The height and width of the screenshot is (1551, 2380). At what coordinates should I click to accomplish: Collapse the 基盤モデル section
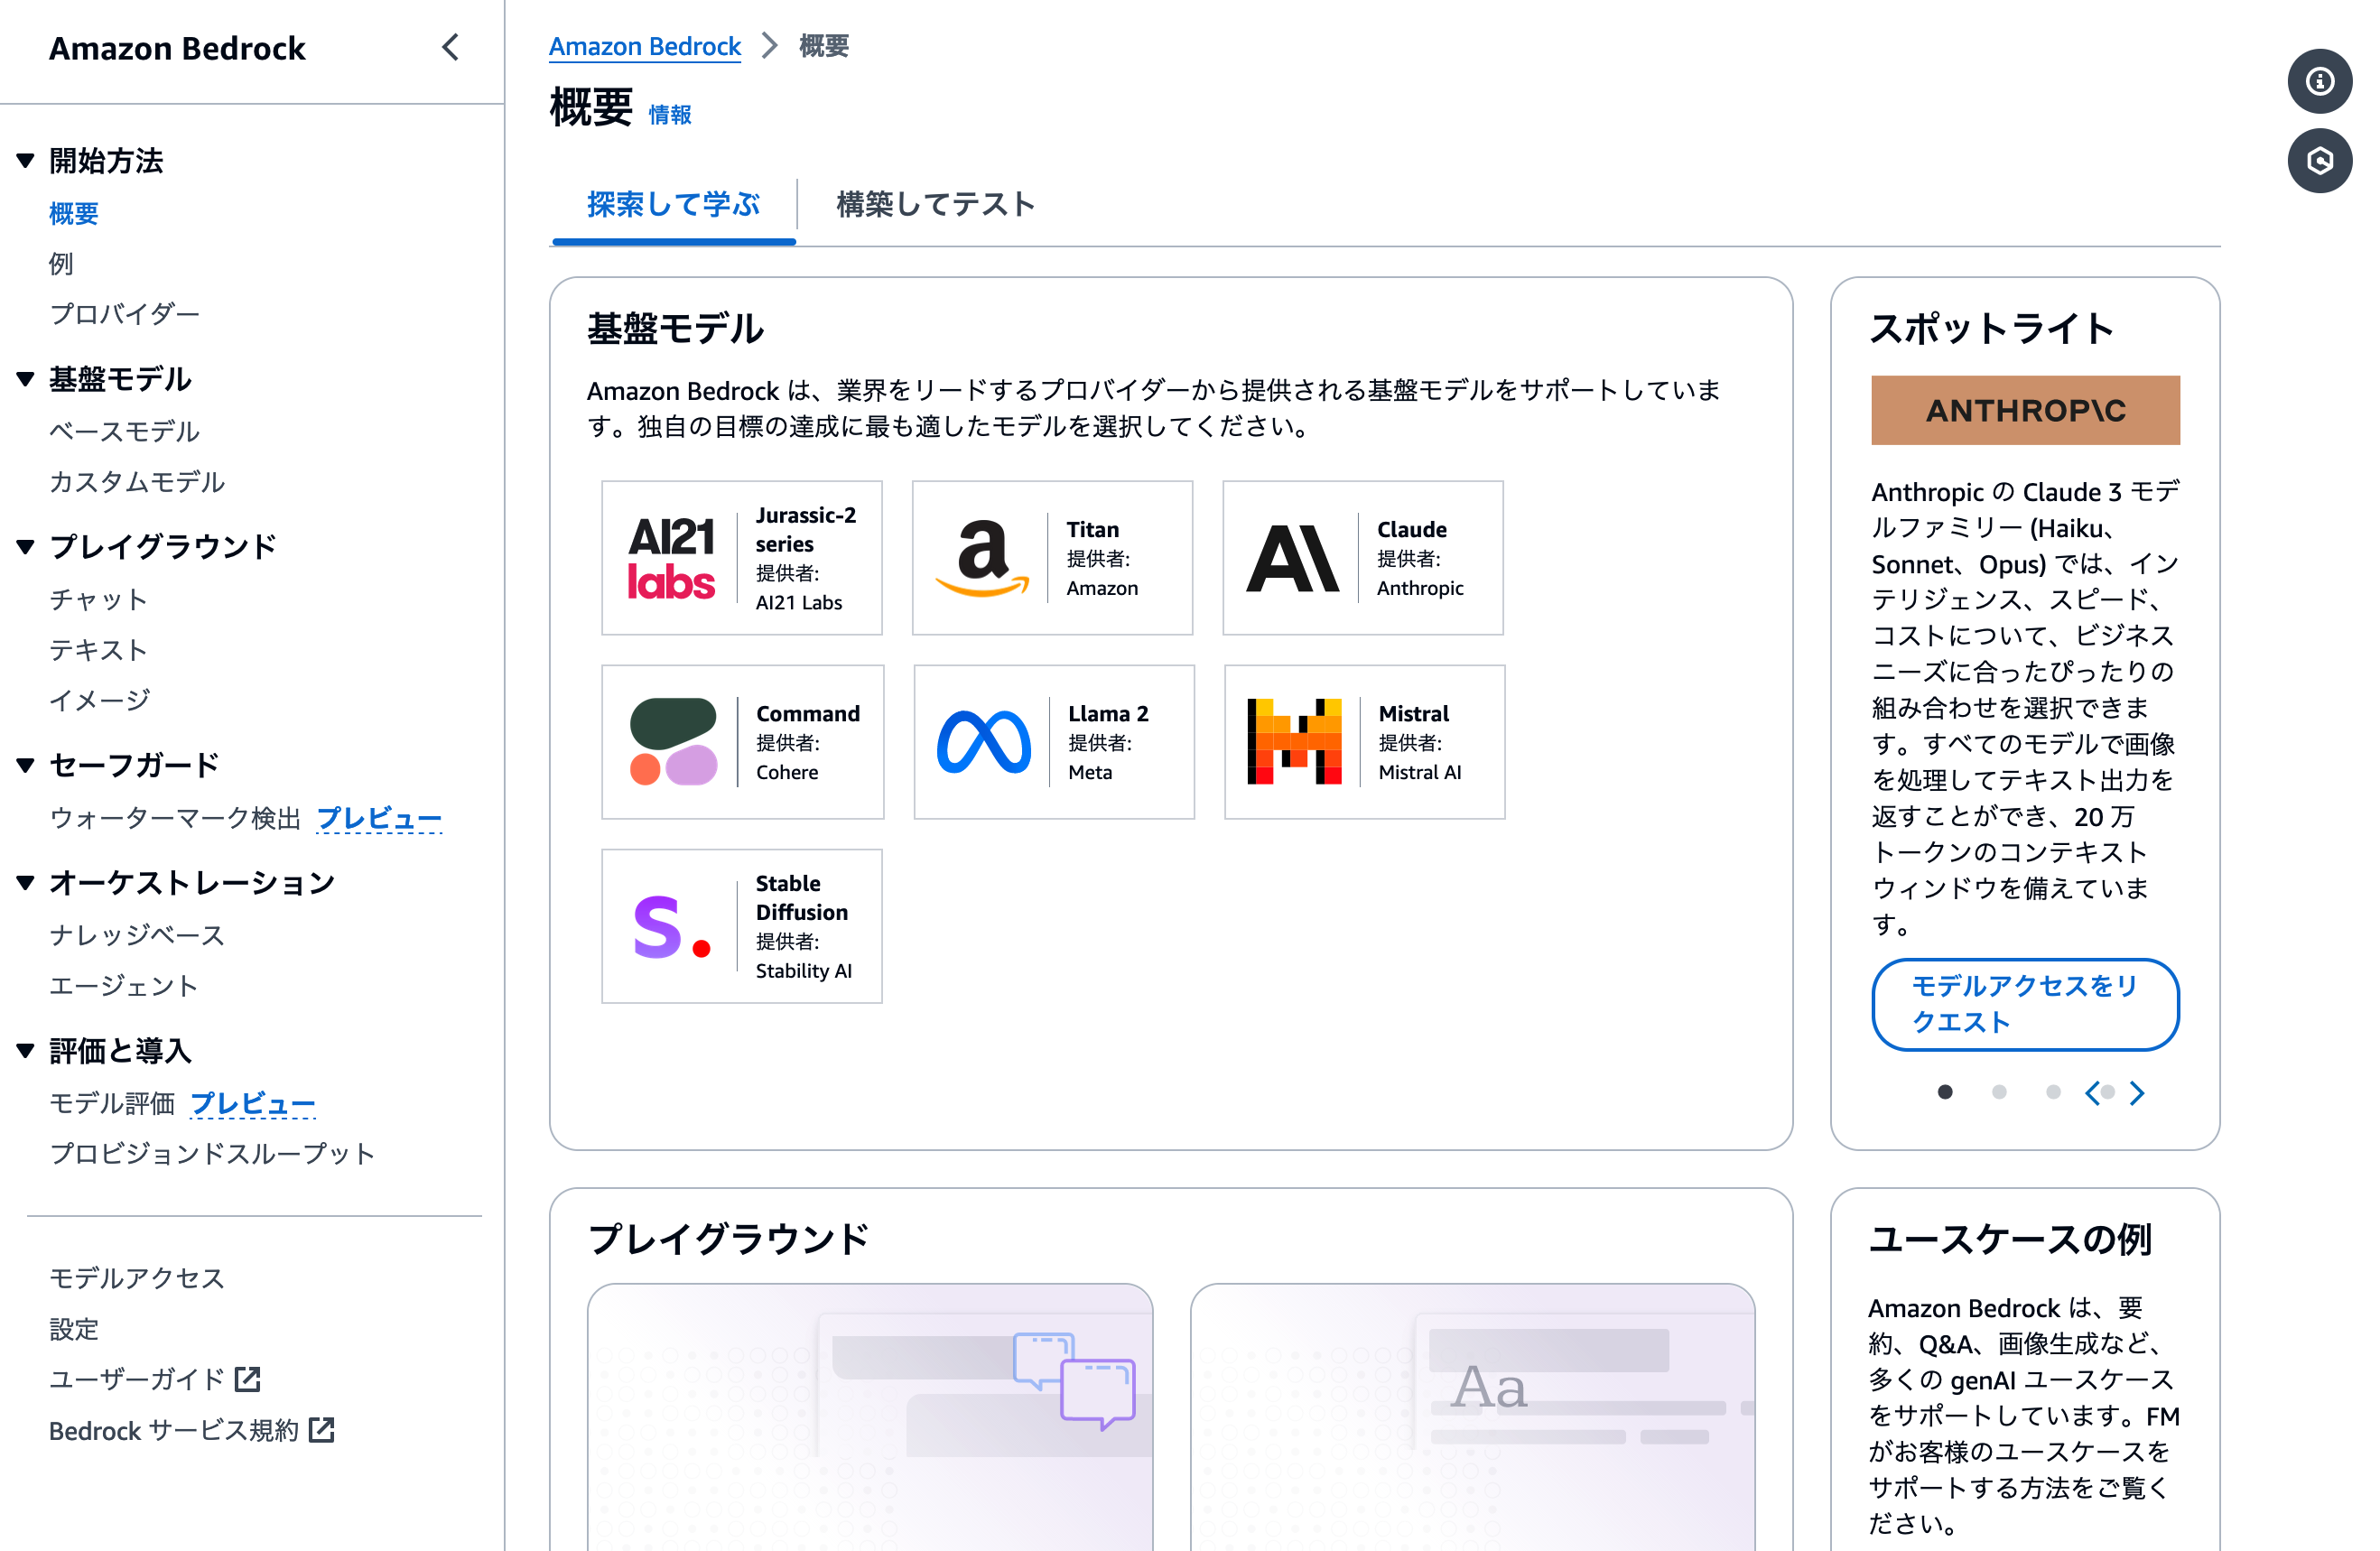click(x=24, y=378)
